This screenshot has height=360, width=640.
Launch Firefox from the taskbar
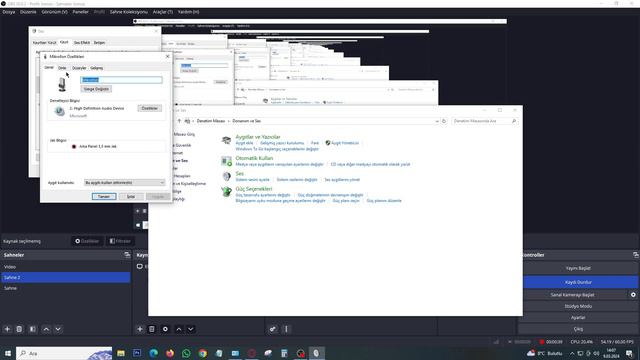tap(170, 353)
